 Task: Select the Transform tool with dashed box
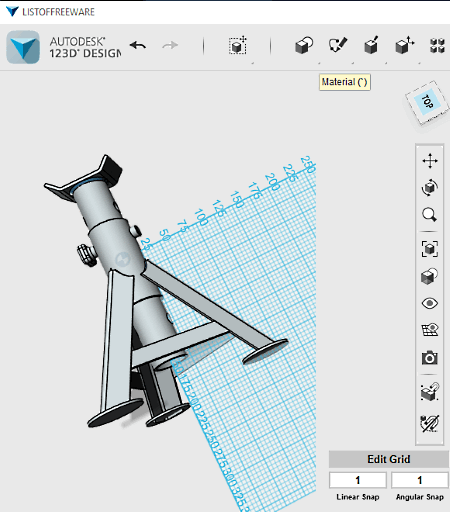pos(238,45)
